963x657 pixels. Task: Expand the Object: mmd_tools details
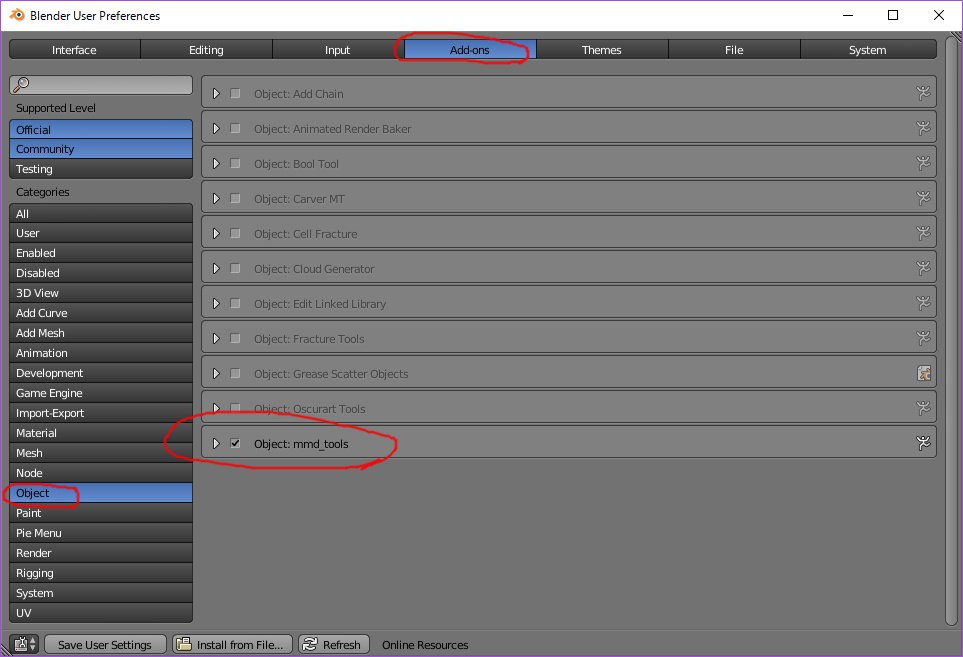click(216, 443)
